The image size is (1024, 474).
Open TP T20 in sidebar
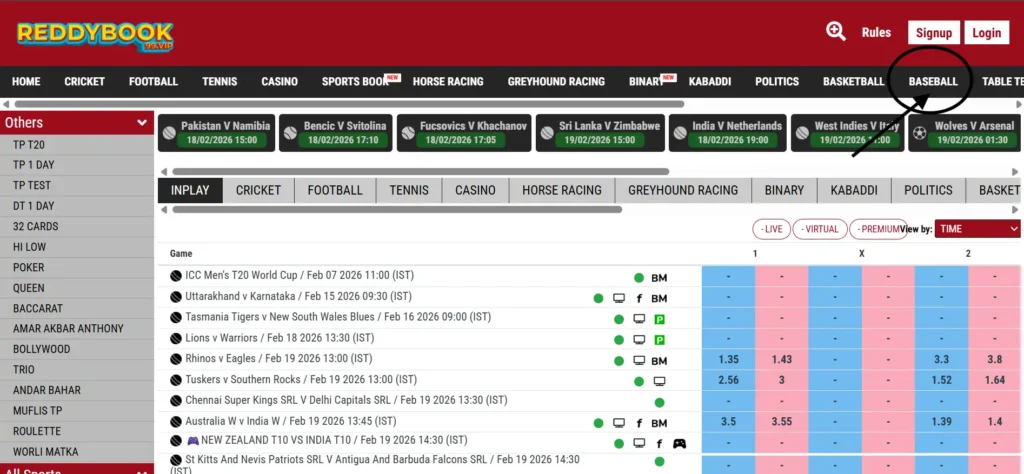coord(77,144)
